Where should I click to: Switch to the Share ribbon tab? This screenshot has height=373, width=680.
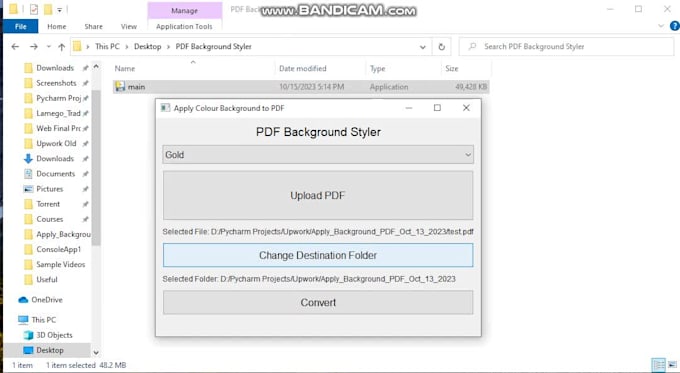[x=94, y=26]
